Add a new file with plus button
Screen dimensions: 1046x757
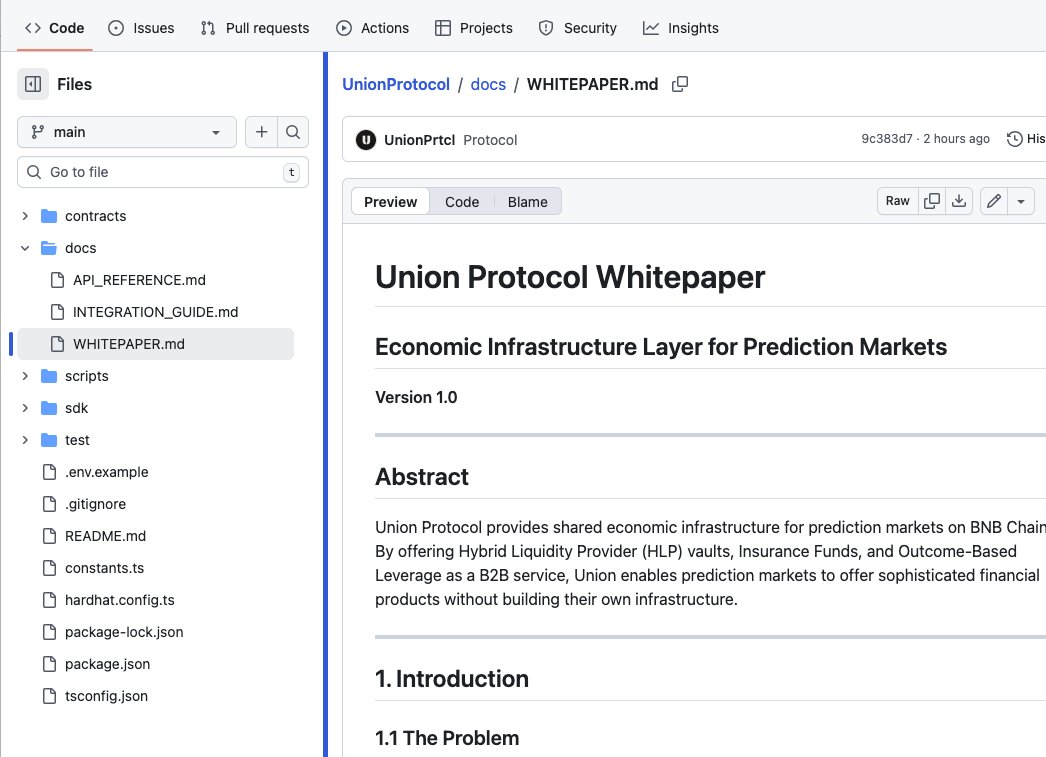262,132
